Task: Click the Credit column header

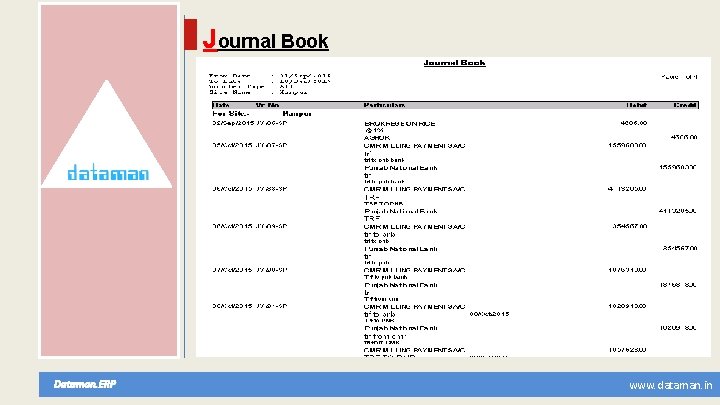Action: coord(685,105)
